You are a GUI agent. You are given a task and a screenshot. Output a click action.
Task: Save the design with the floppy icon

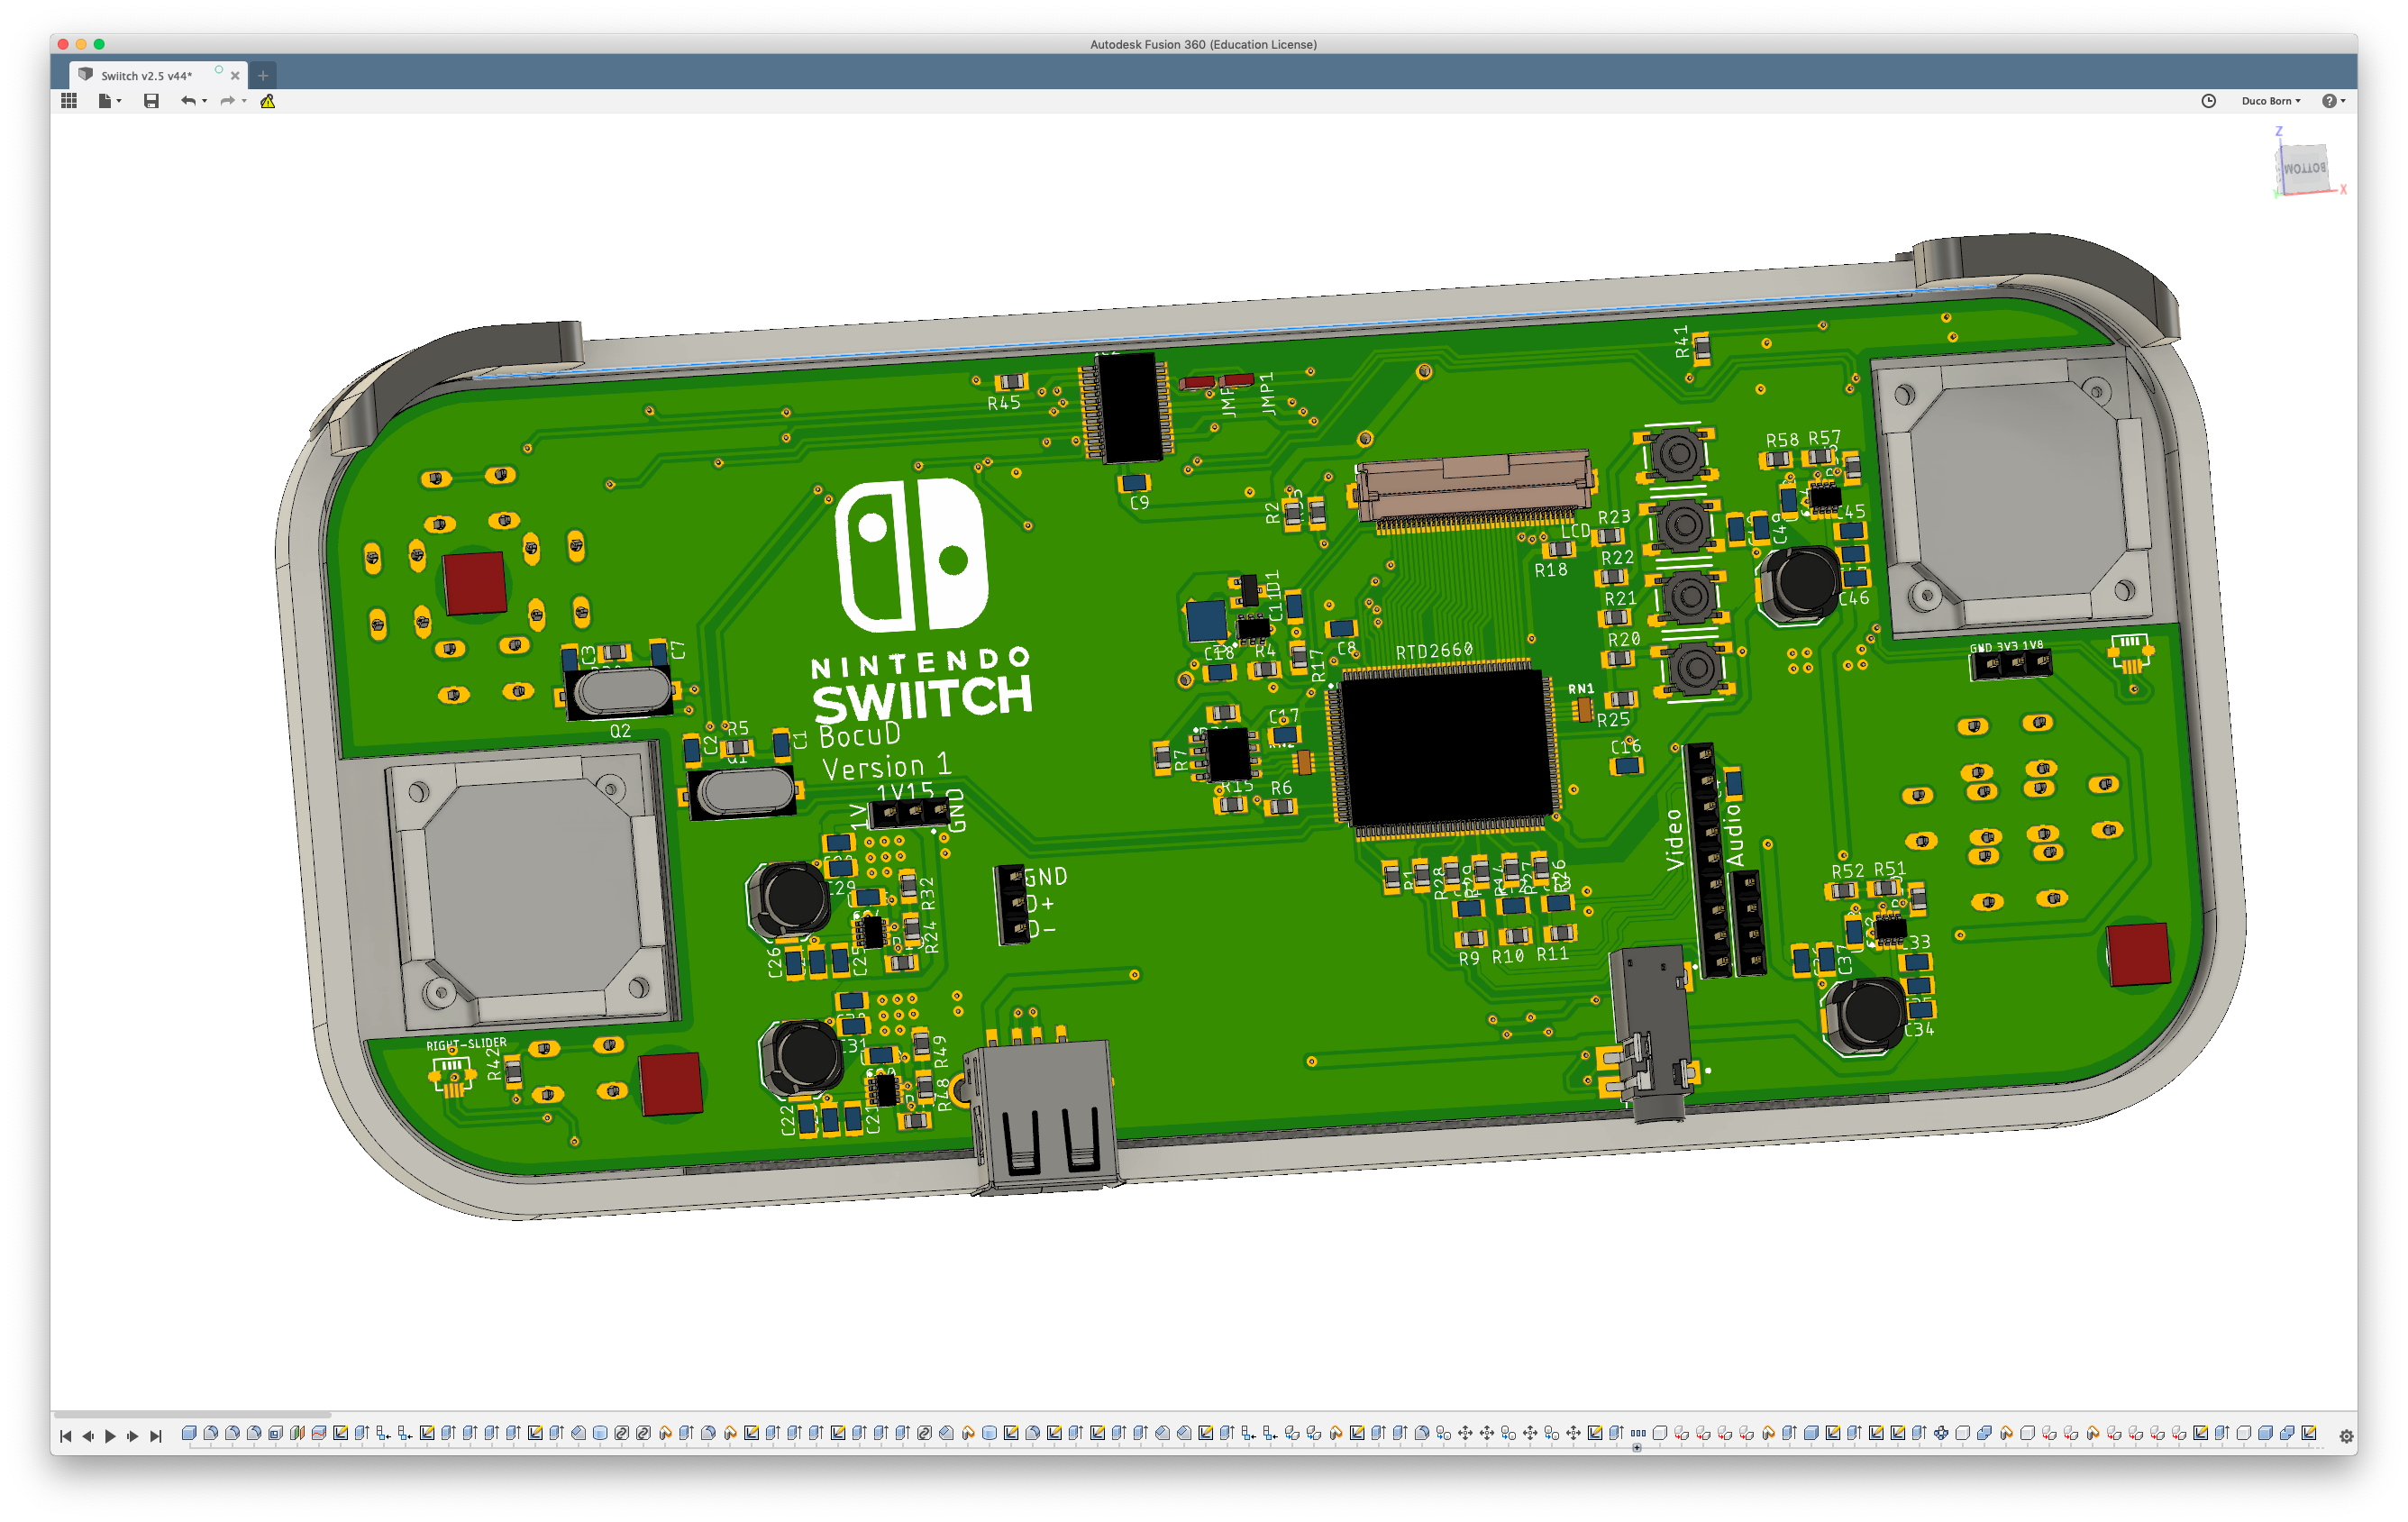coord(151,101)
